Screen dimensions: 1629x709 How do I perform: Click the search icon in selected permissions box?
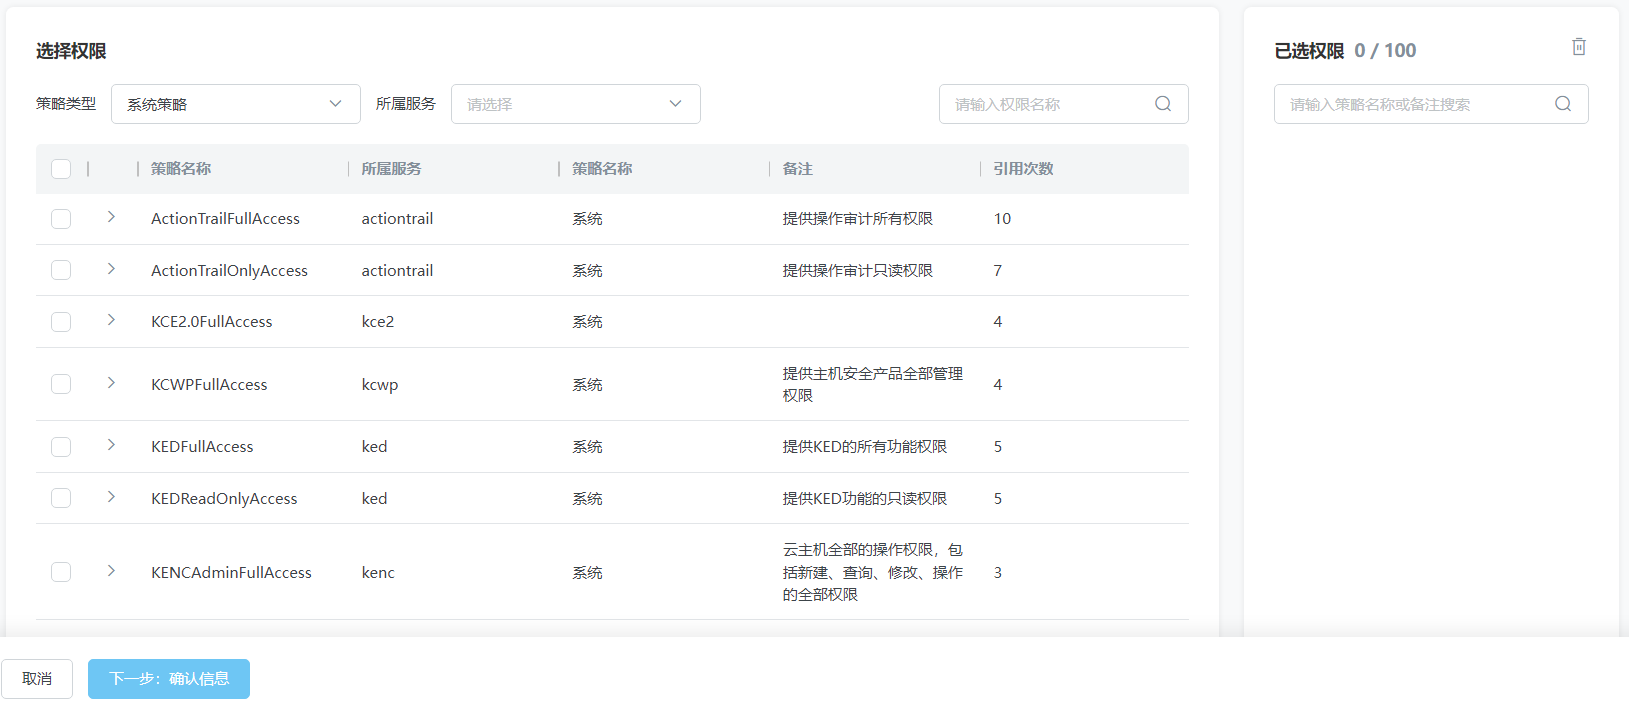[x=1562, y=104]
